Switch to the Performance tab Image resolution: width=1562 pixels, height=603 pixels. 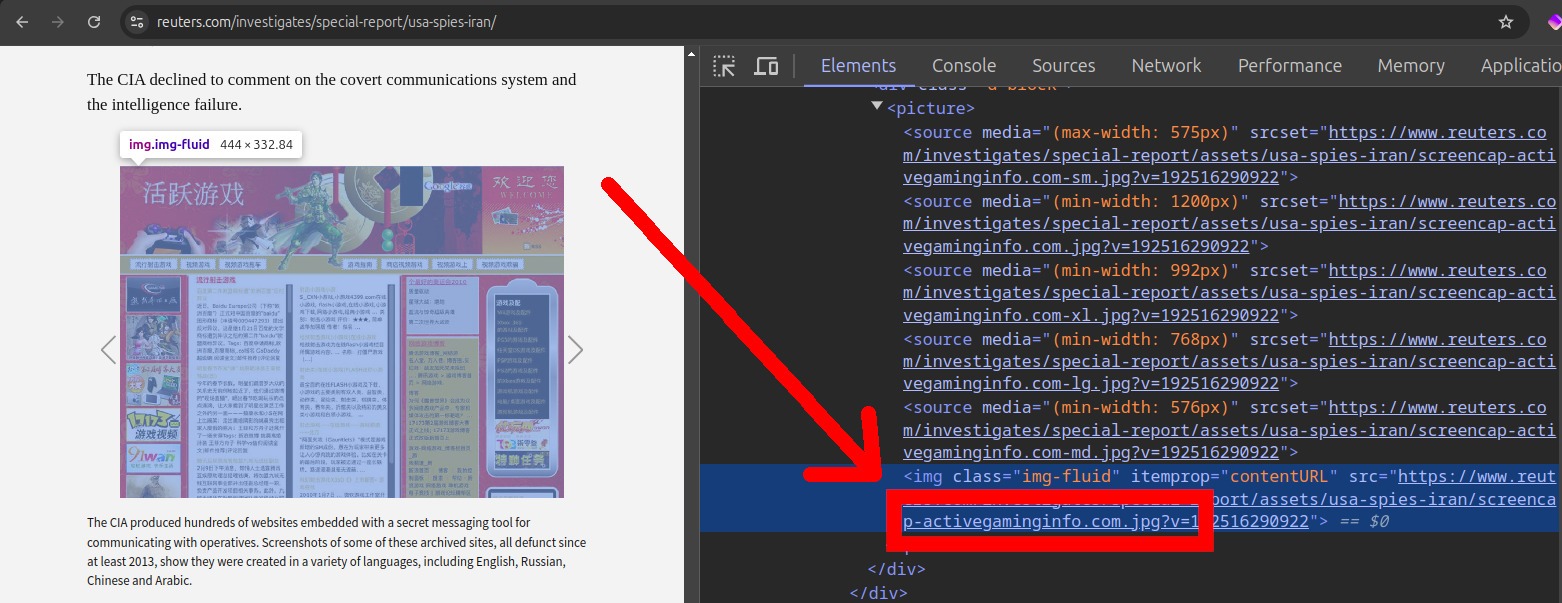(x=1289, y=66)
